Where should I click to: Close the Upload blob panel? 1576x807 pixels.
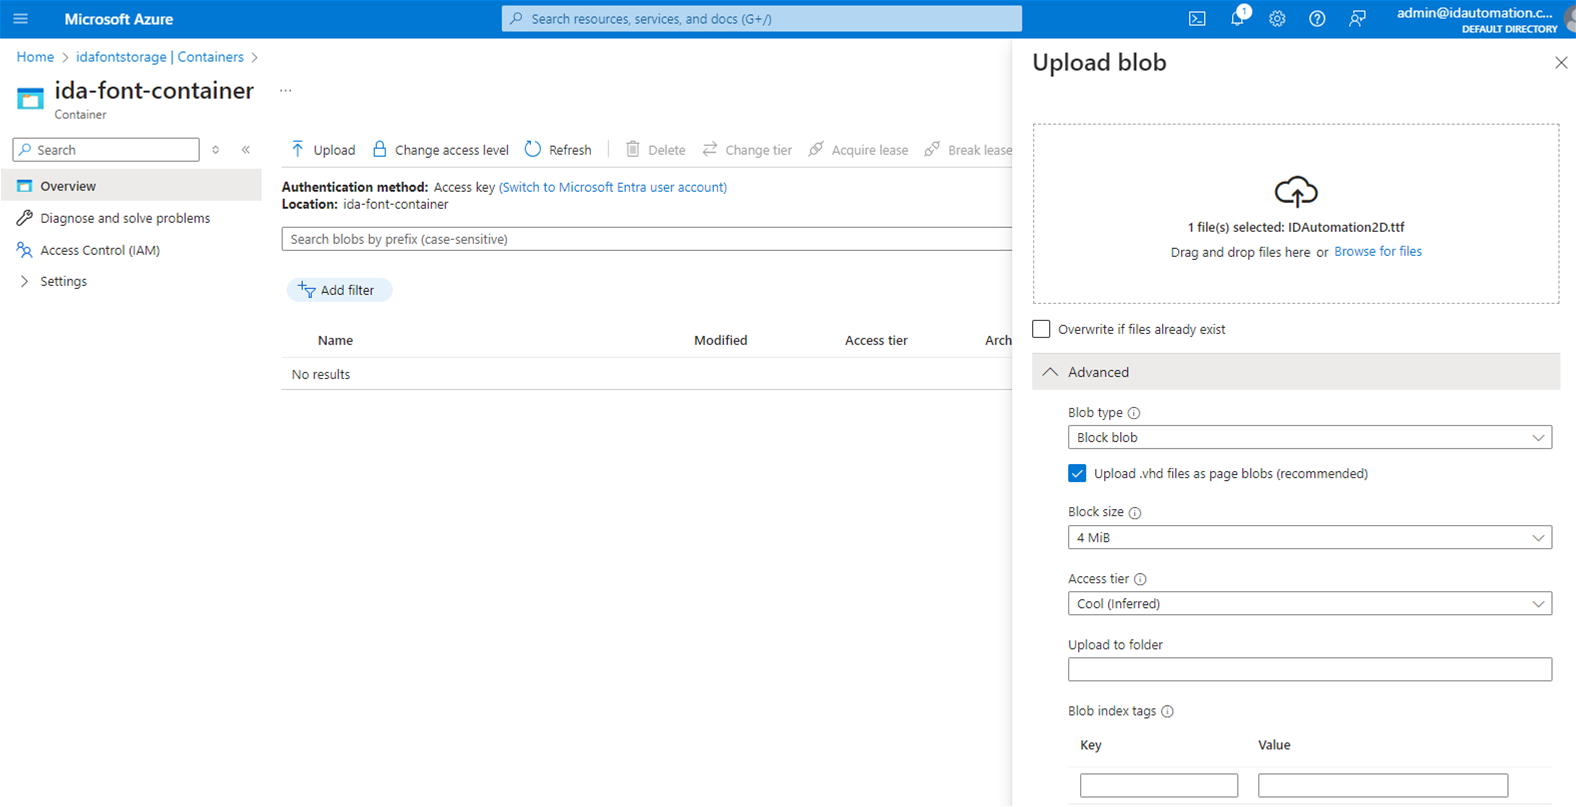1561,63
